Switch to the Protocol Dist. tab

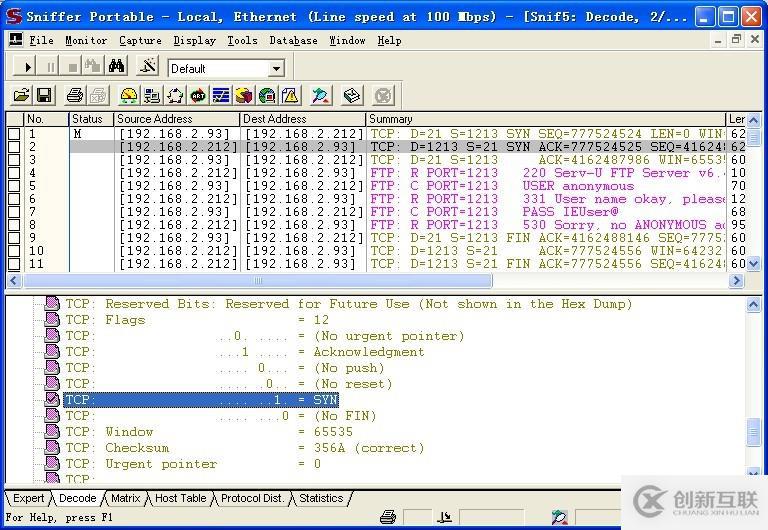tap(252, 498)
